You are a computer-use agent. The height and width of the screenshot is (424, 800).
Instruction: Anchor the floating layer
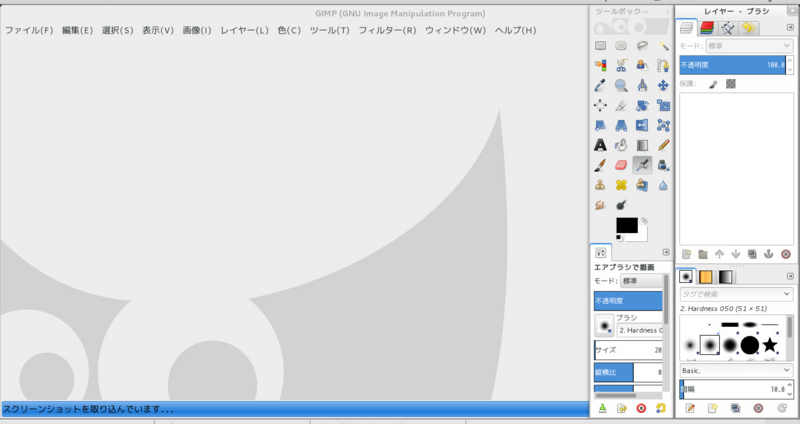[x=768, y=254]
